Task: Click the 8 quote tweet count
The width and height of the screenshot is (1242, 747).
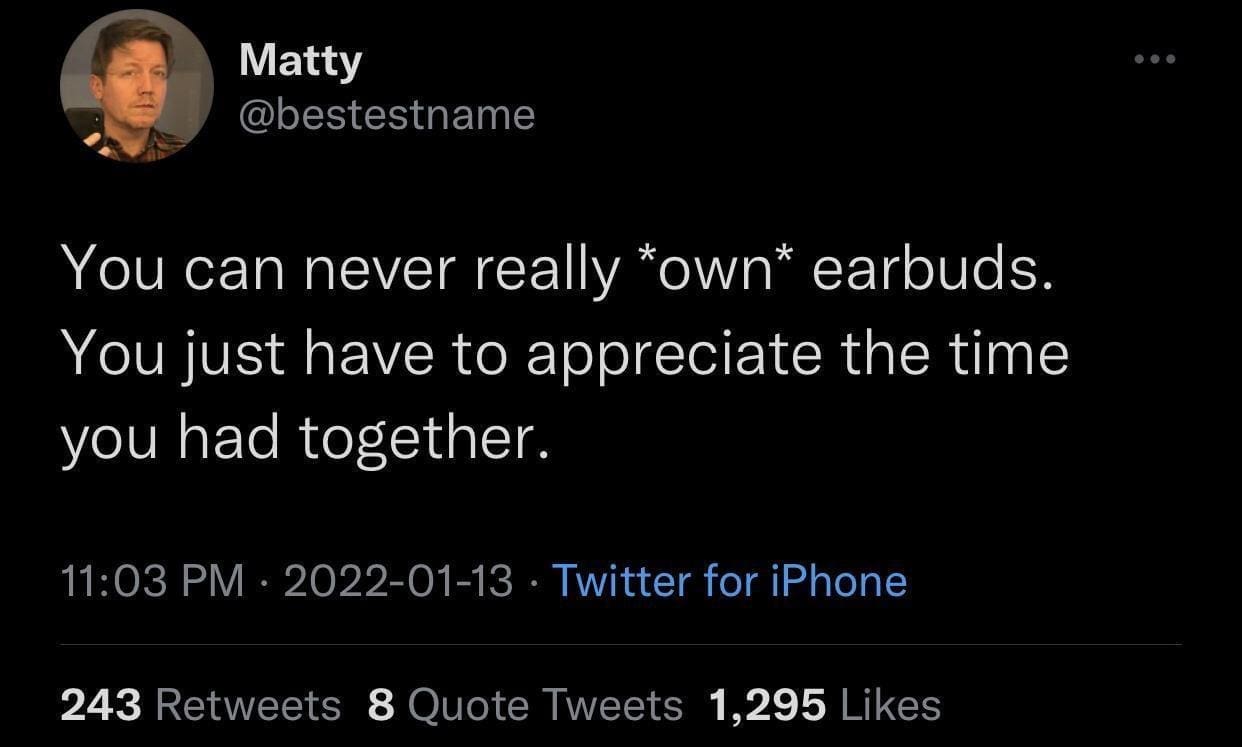Action: [x=380, y=706]
